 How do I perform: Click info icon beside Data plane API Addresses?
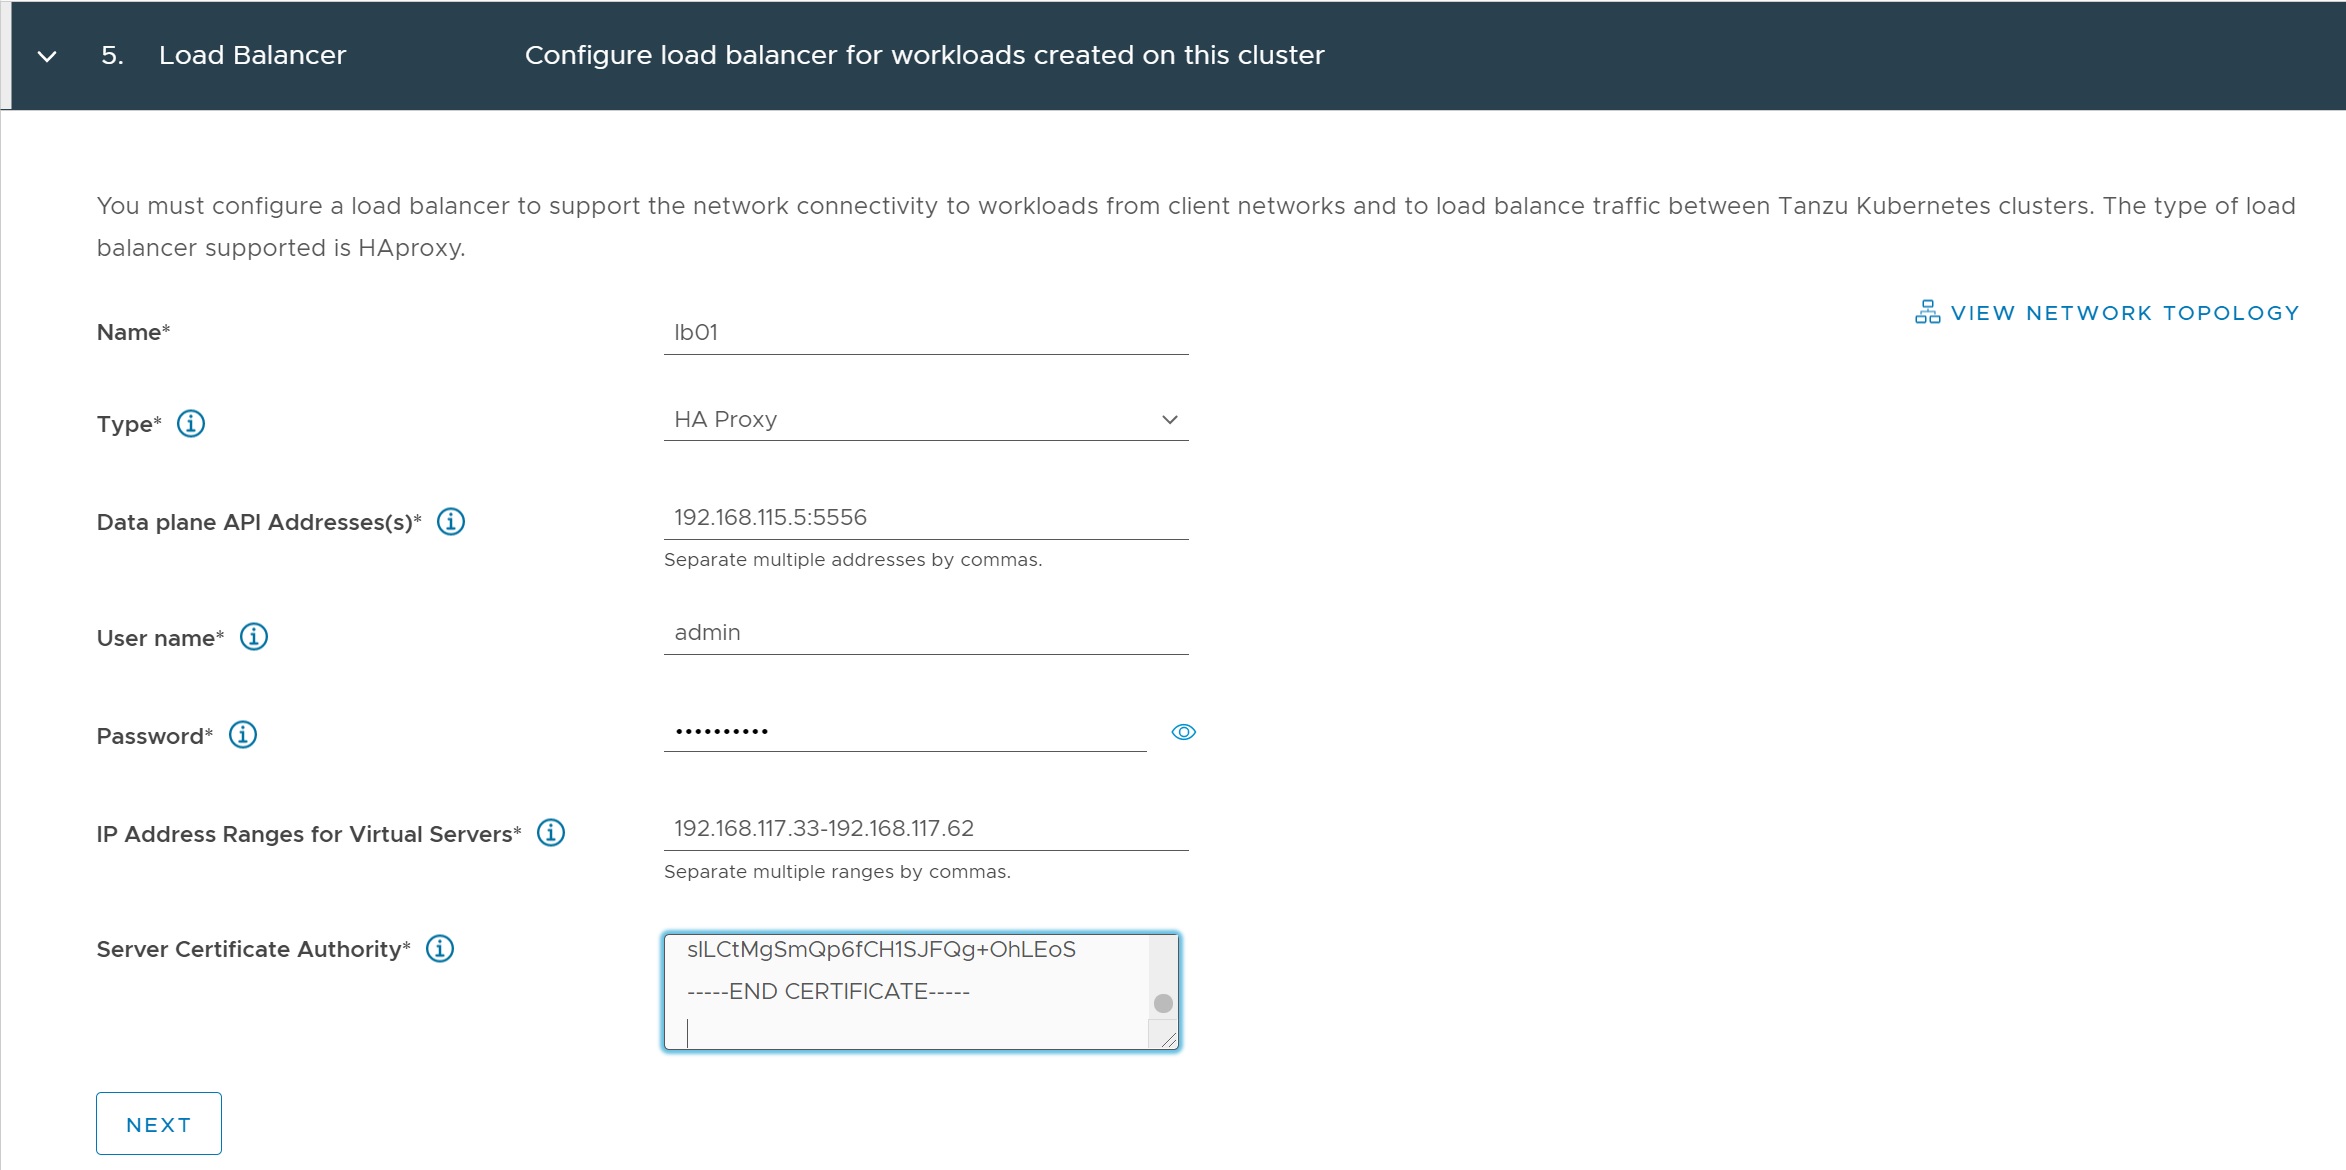(451, 522)
